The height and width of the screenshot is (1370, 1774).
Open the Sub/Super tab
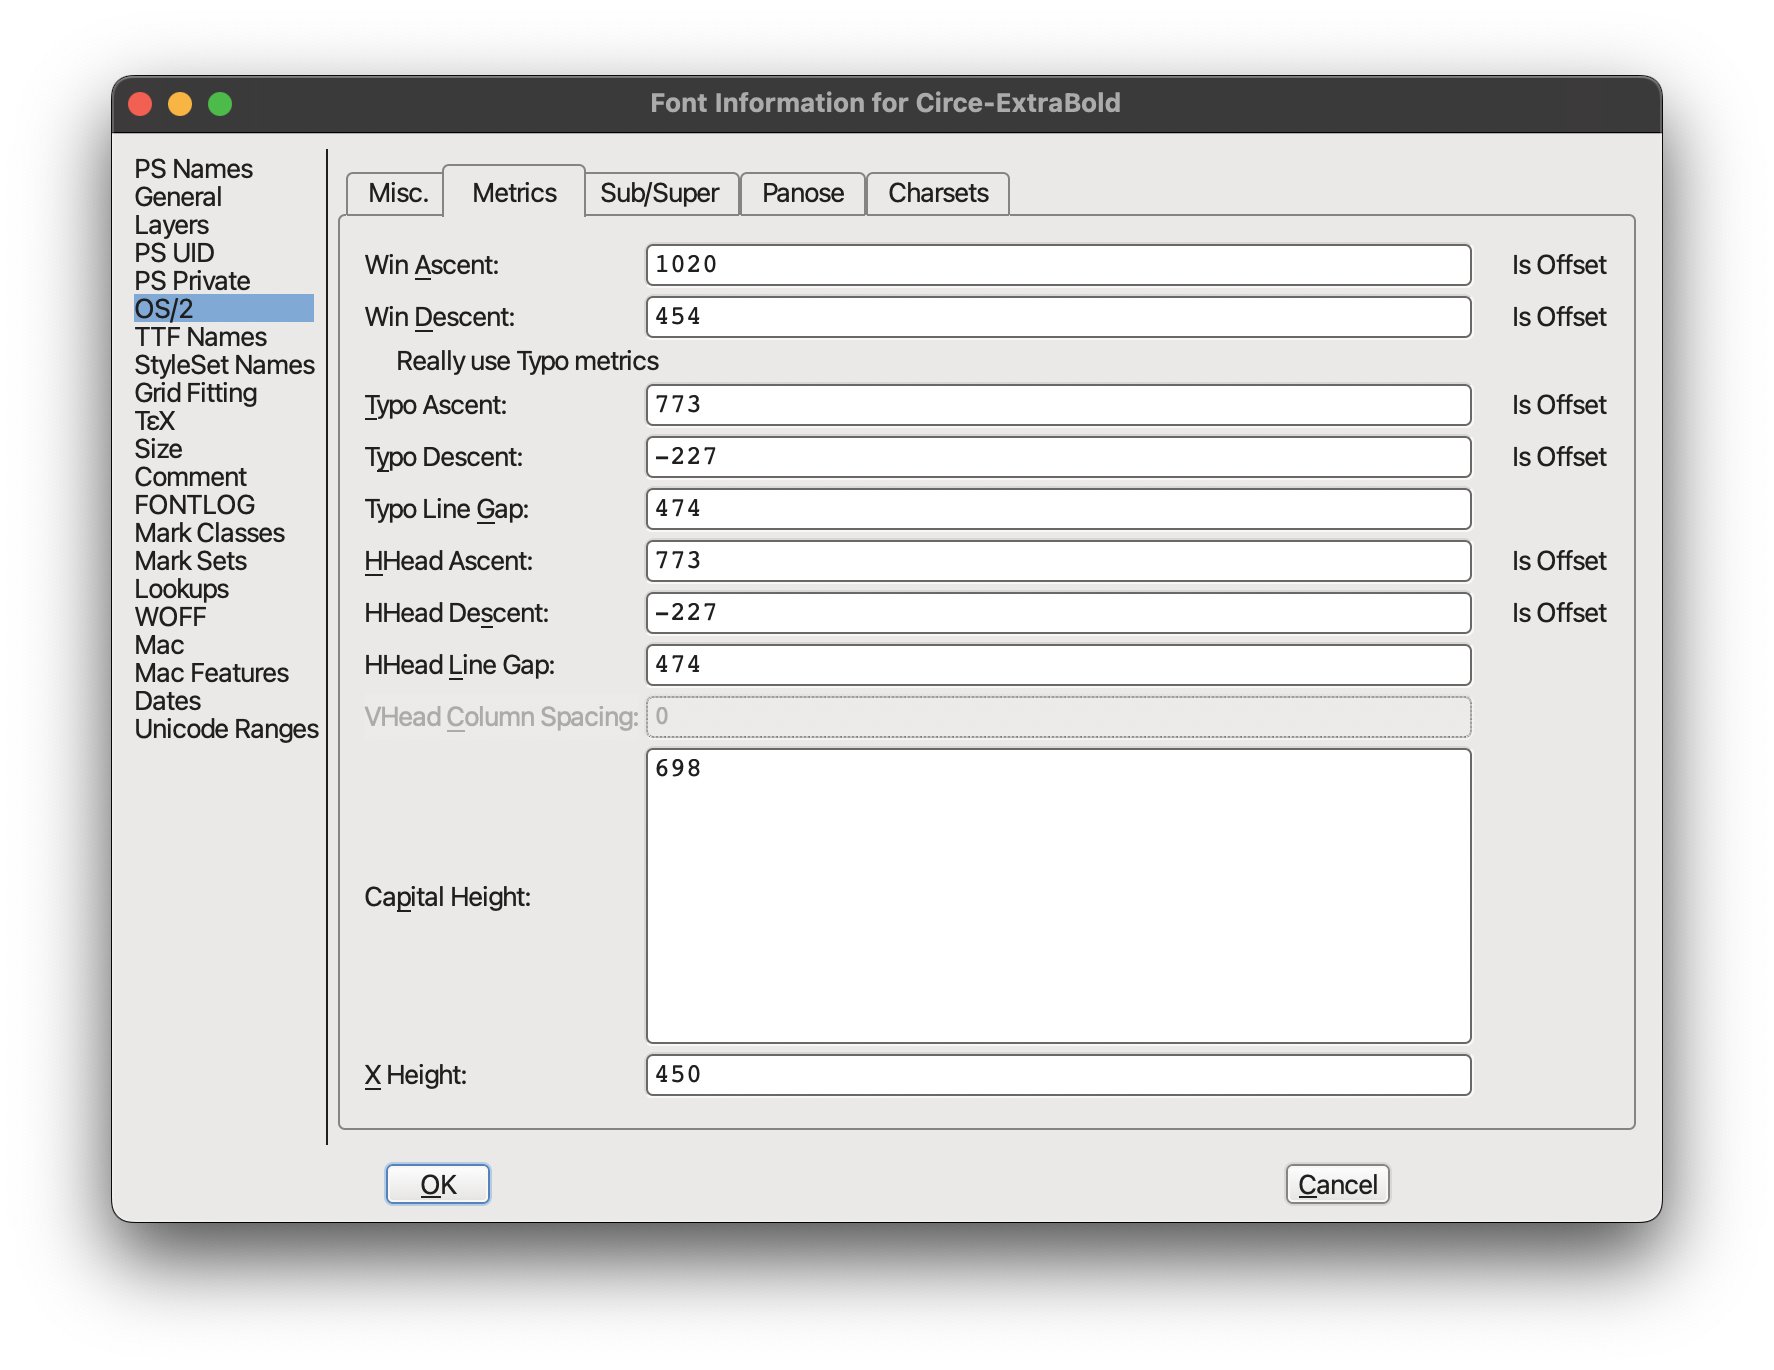click(x=659, y=193)
